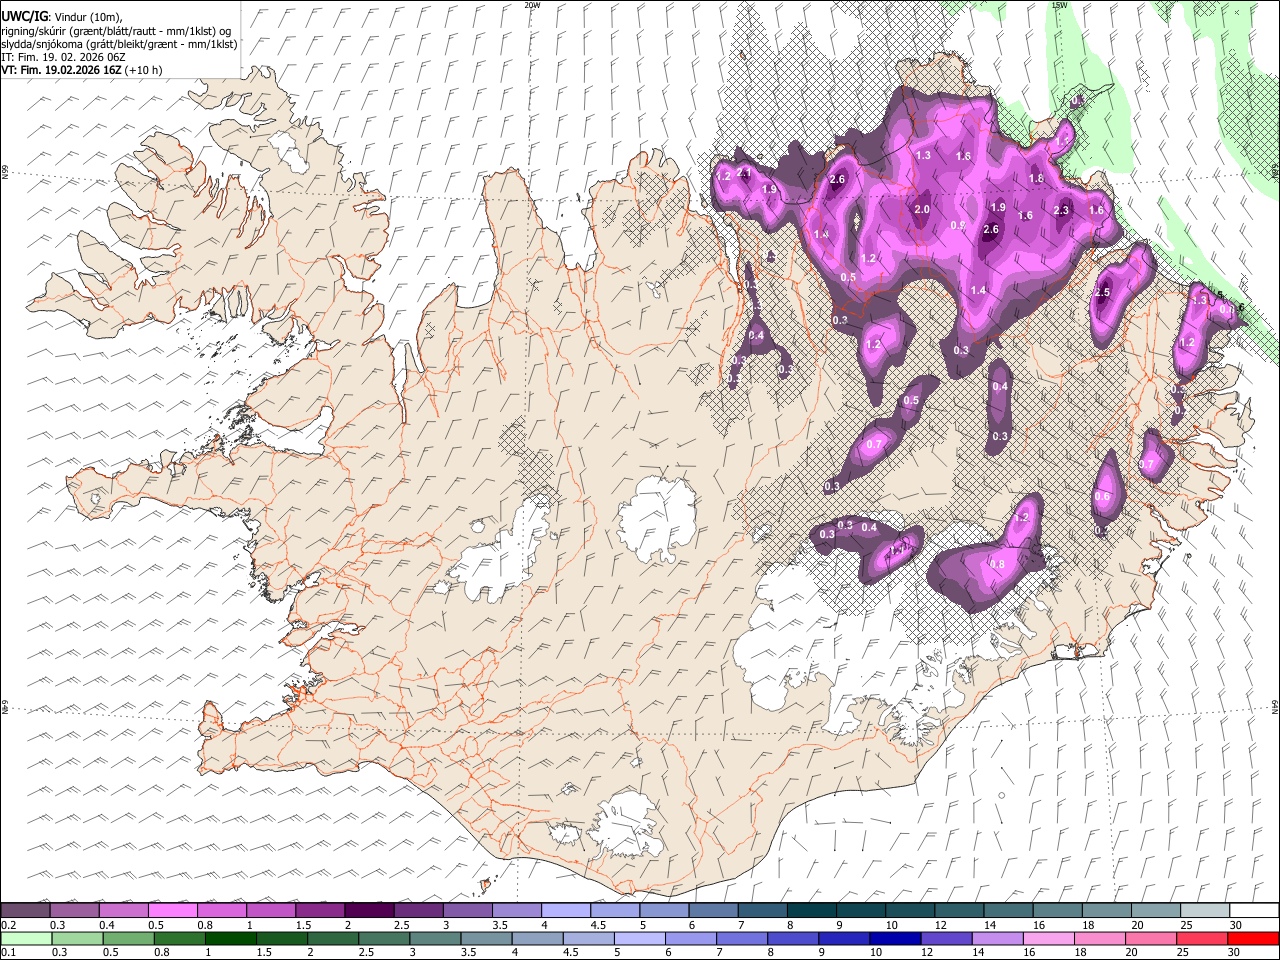1280x960 pixels.
Task: Click the pale grey 25 snow legend swatch
Action: coord(1204,911)
